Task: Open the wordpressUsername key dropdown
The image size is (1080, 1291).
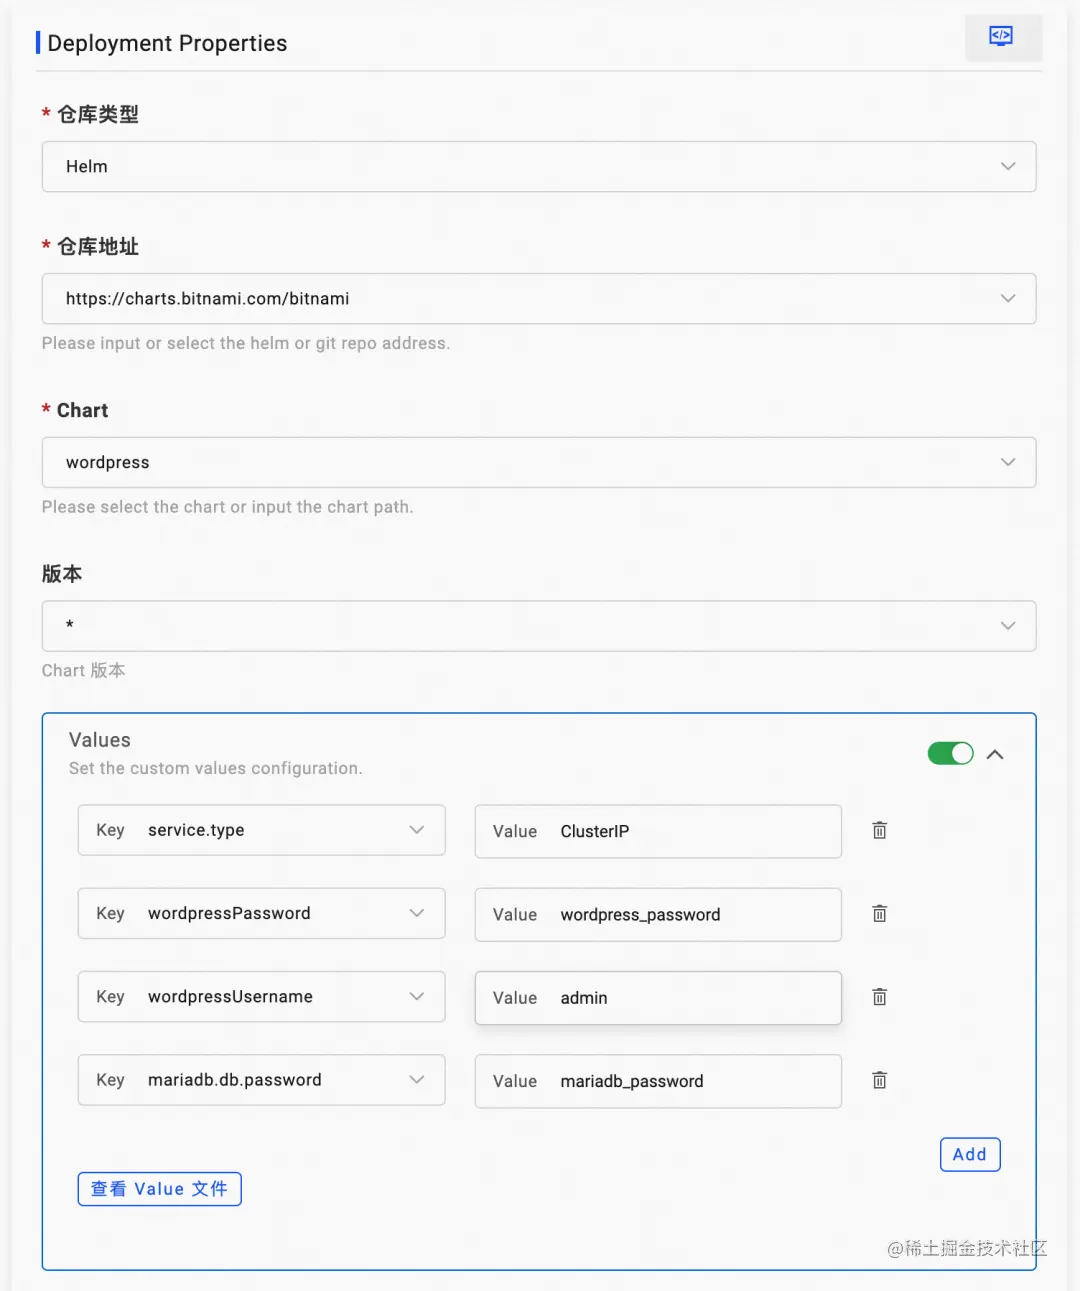Action: (417, 996)
